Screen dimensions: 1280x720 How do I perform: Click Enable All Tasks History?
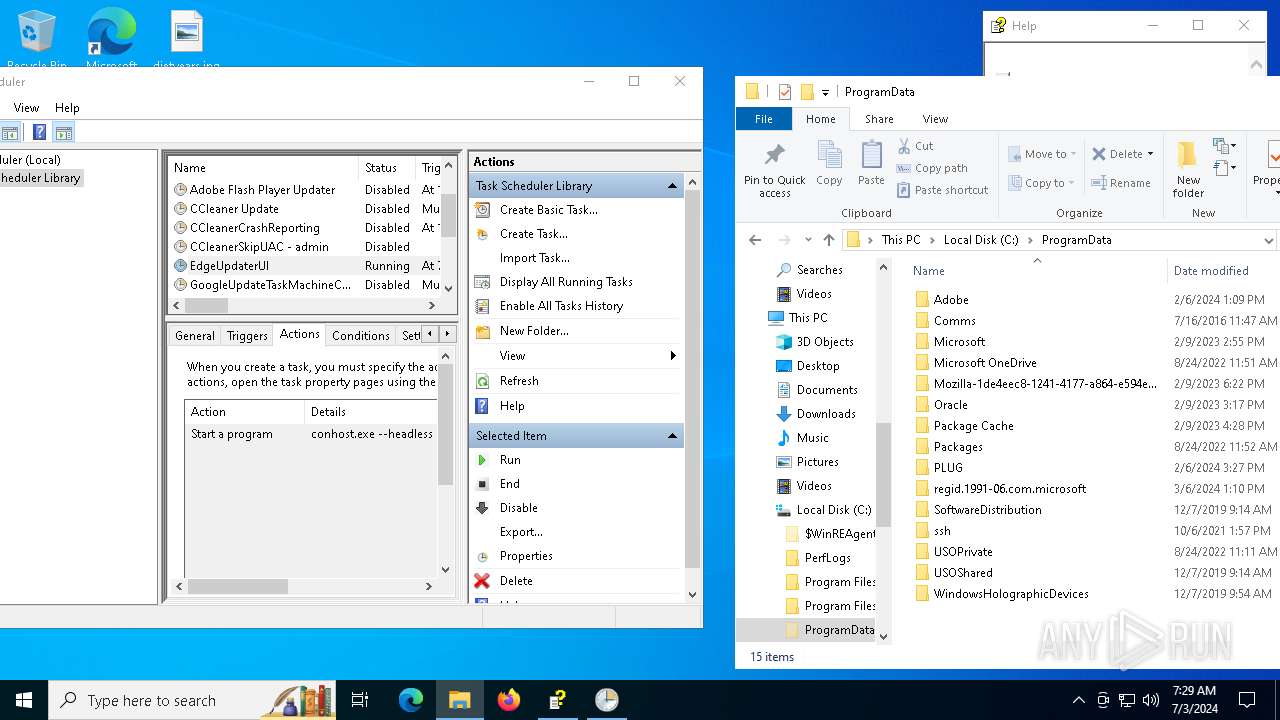pos(561,306)
